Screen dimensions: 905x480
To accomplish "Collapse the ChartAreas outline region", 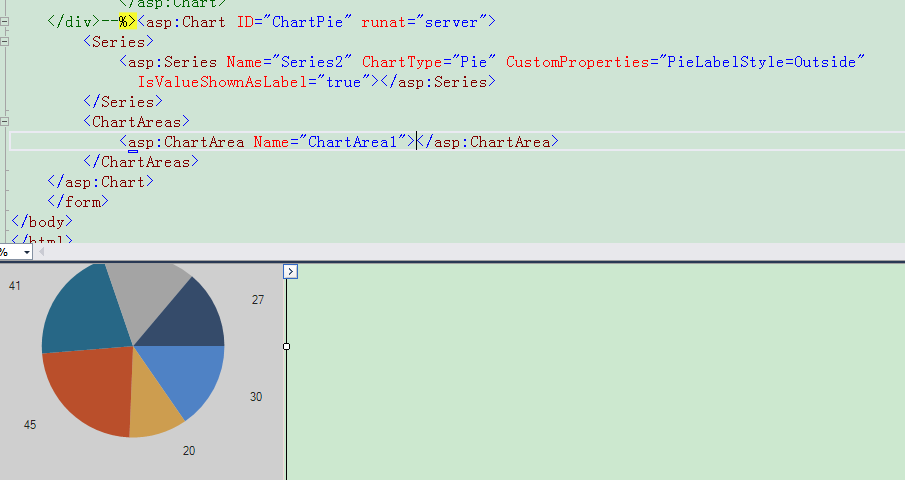I will pyautogui.click(x=5, y=122).
